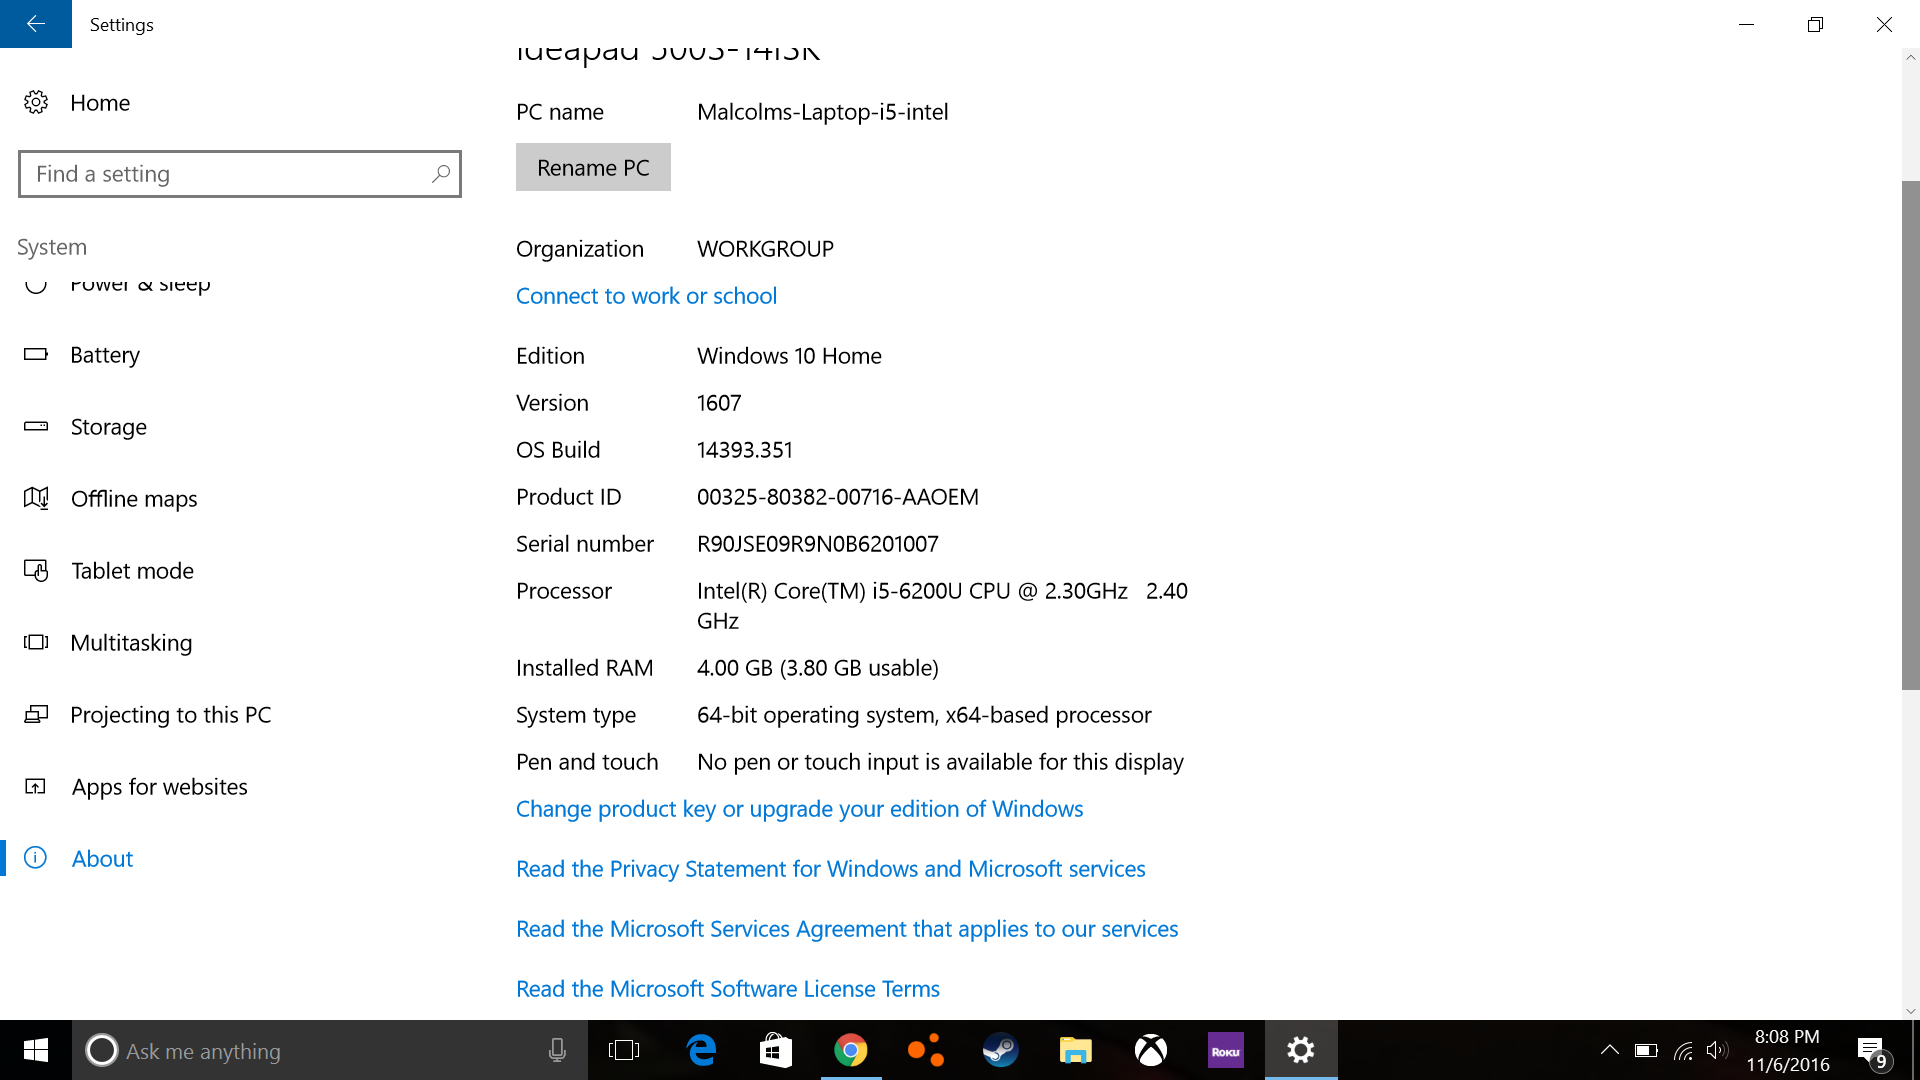Click the Installed RAM 4.00 GB value
The image size is (1920, 1080).
pos(818,668)
